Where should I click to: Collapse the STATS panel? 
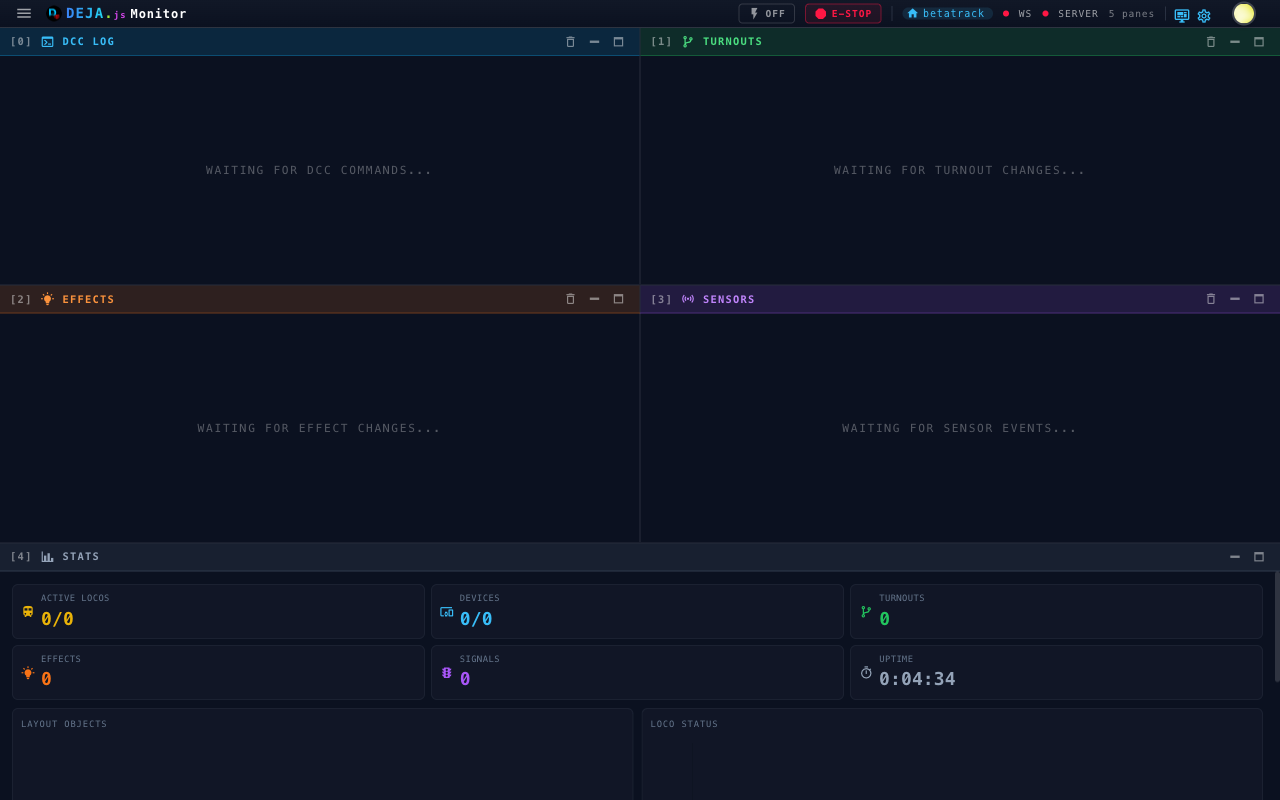1234,556
